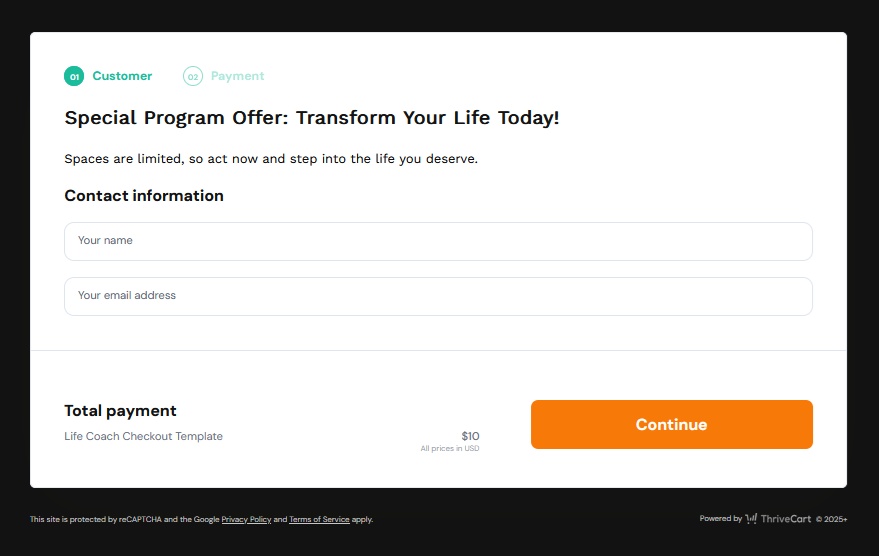Click the $10 price amount
The image size is (879, 556).
point(470,436)
